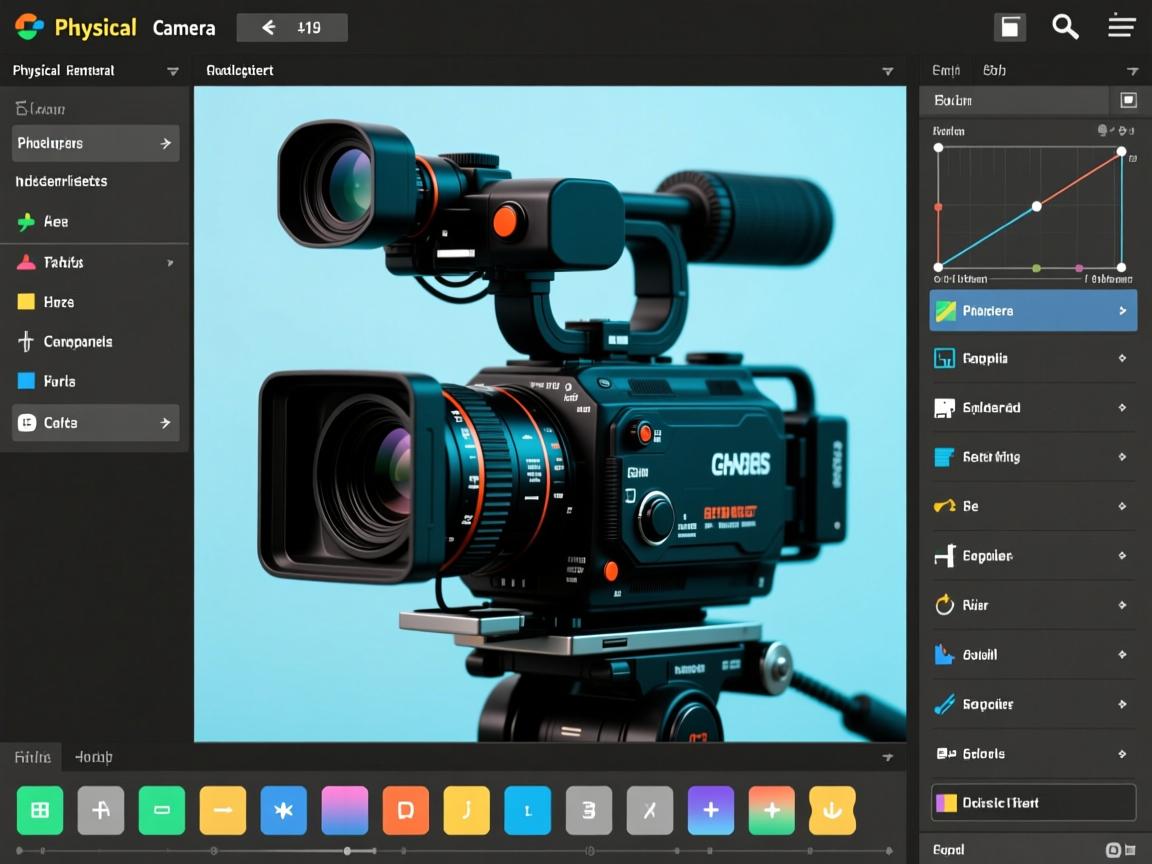Click the purple plus icon in bottom toolbar
This screenshot has height=864, width=1152.
[711, 810]
